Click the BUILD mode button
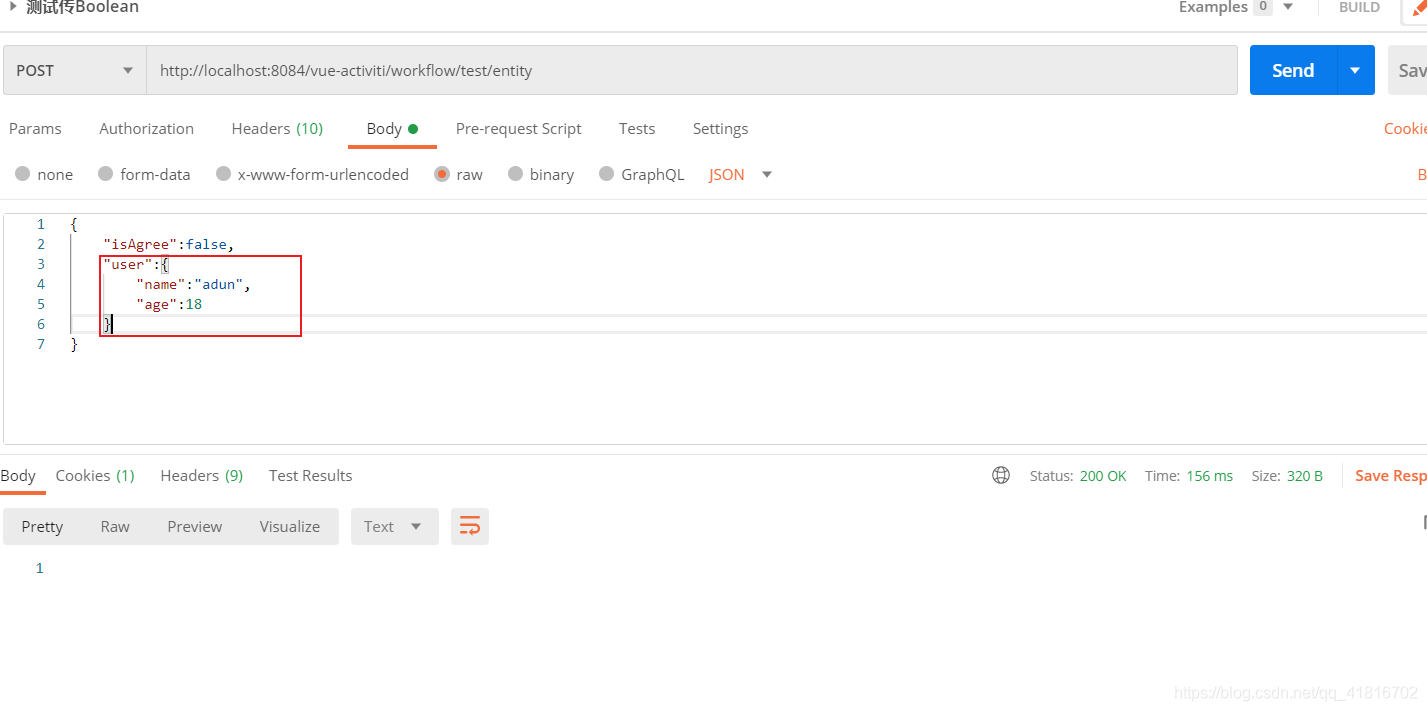Viewport: 1427px width, 711px height. point(1360,7)
